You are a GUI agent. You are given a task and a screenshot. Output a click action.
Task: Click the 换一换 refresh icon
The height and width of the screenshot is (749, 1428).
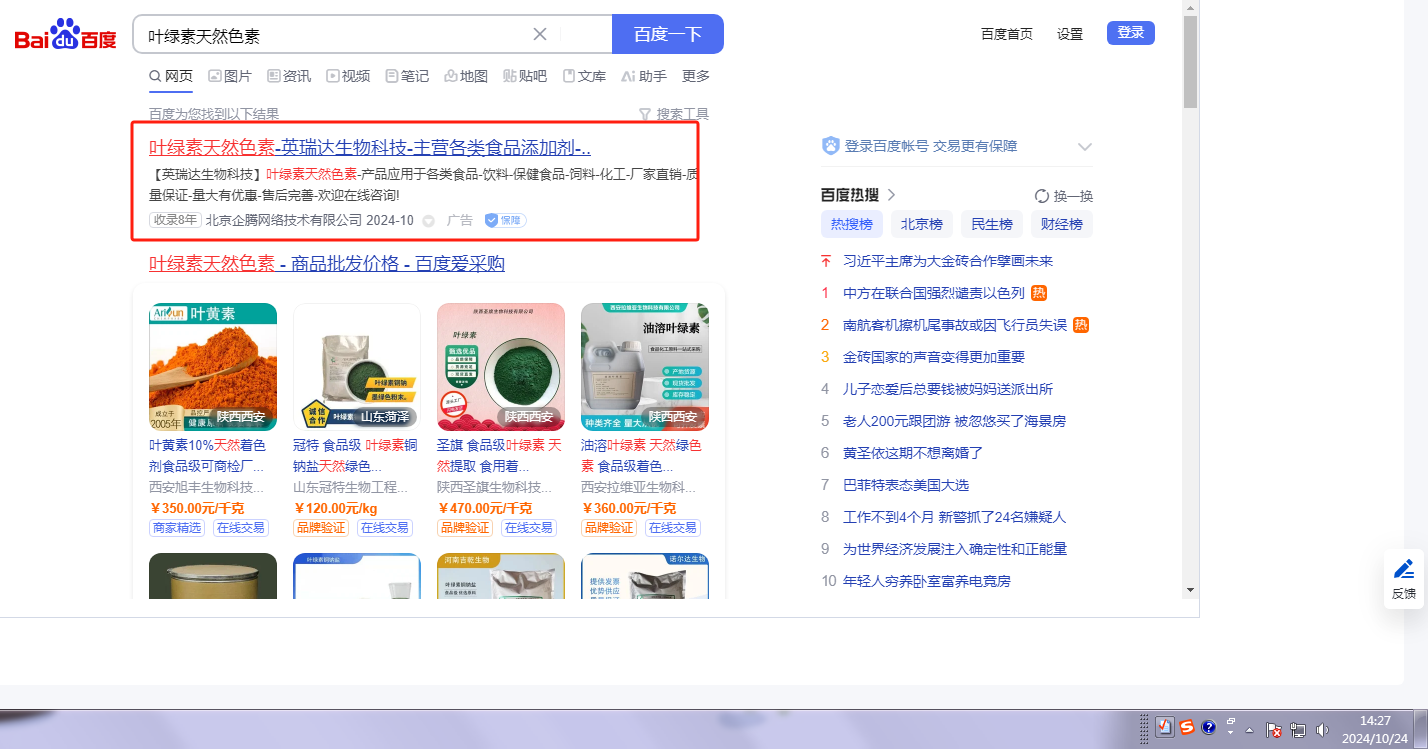tap(1041, 196)
